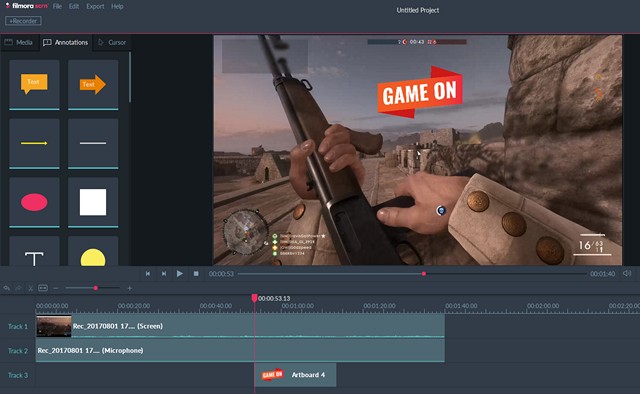Stop the preview playback
Viewport: 640px width, 394px height.
[196, 274]
